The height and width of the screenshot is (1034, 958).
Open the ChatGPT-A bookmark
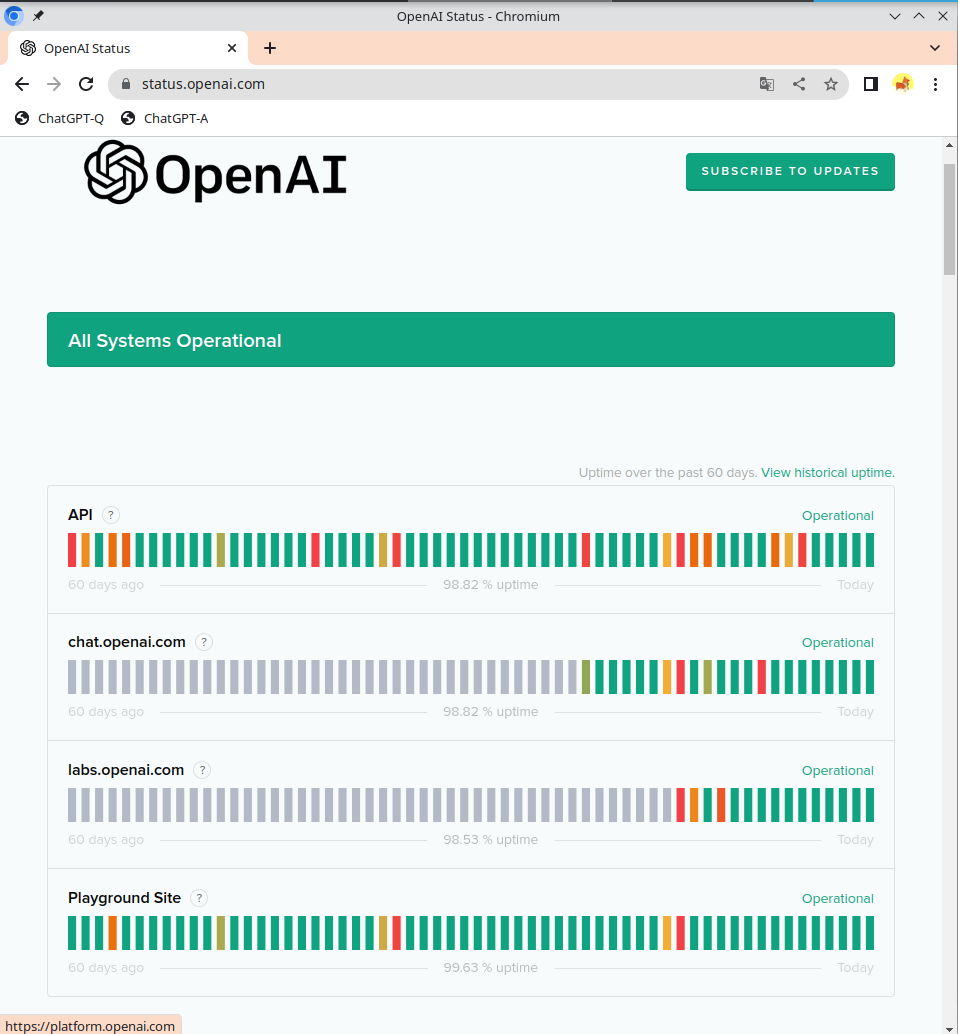point(165,118)
